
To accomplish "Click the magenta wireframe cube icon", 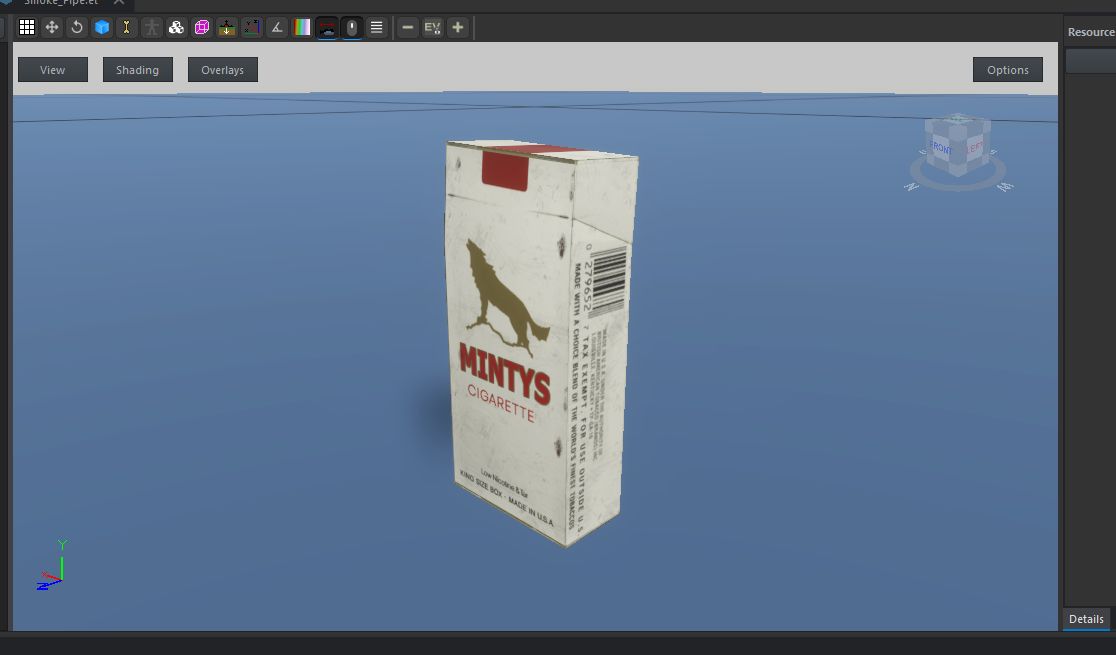I will pos(202,27).
